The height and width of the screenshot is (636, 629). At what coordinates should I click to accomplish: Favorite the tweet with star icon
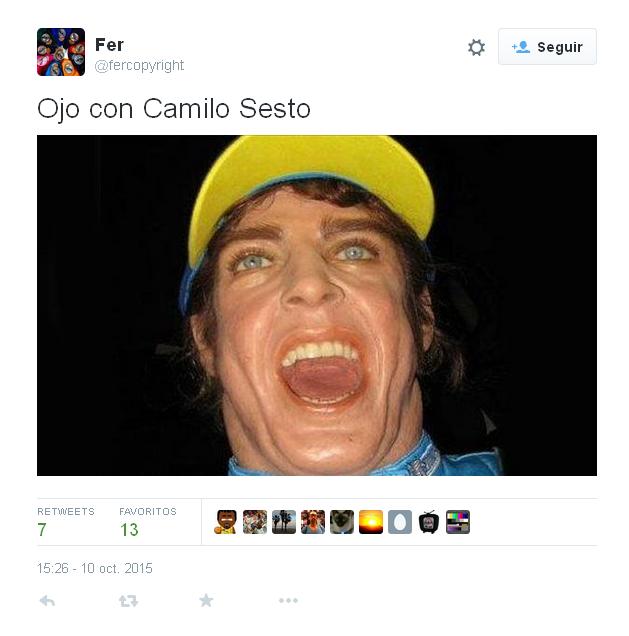point(206,600)
